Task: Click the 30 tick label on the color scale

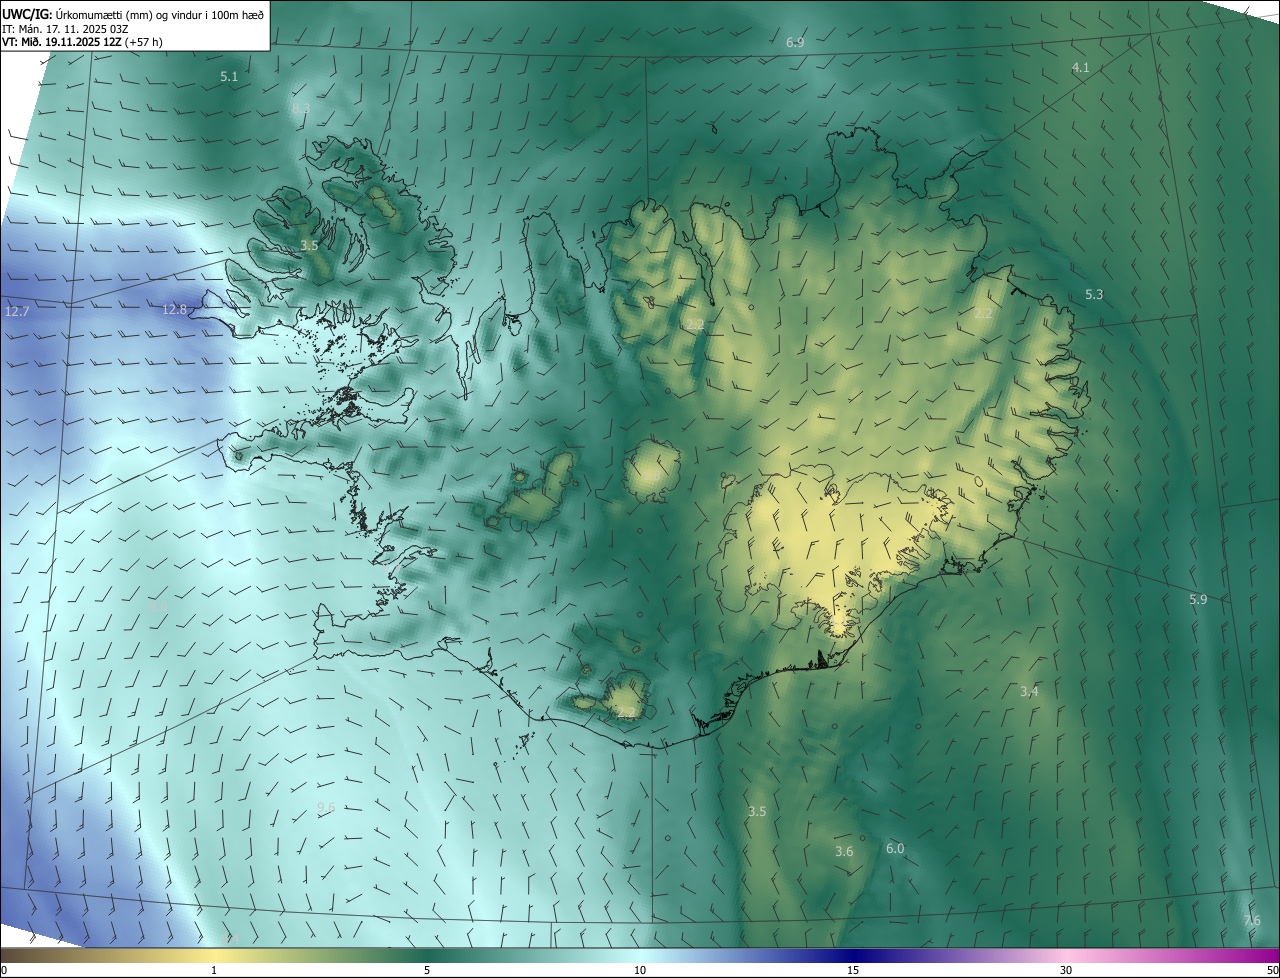Action: coord(1066,970)
